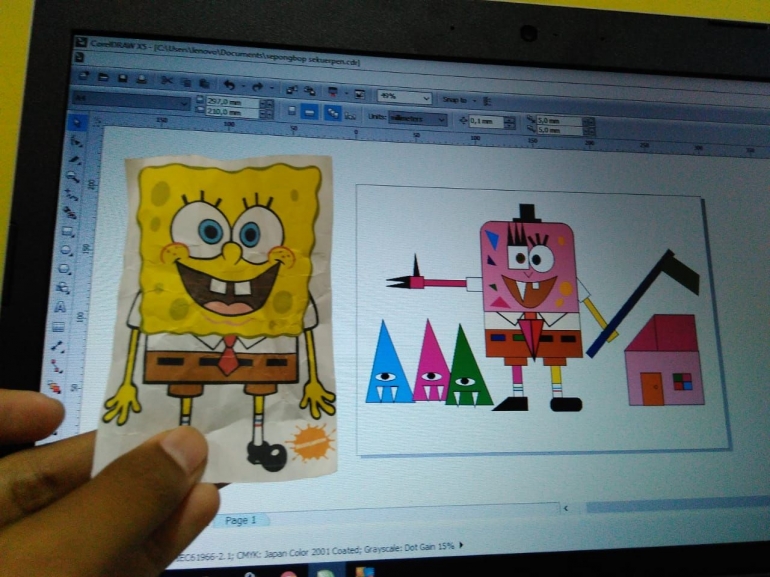The width and height of the screenshot is (770, 577).
Task: Open the Undo history dropdown arrow
Action: tap(244, 86)
